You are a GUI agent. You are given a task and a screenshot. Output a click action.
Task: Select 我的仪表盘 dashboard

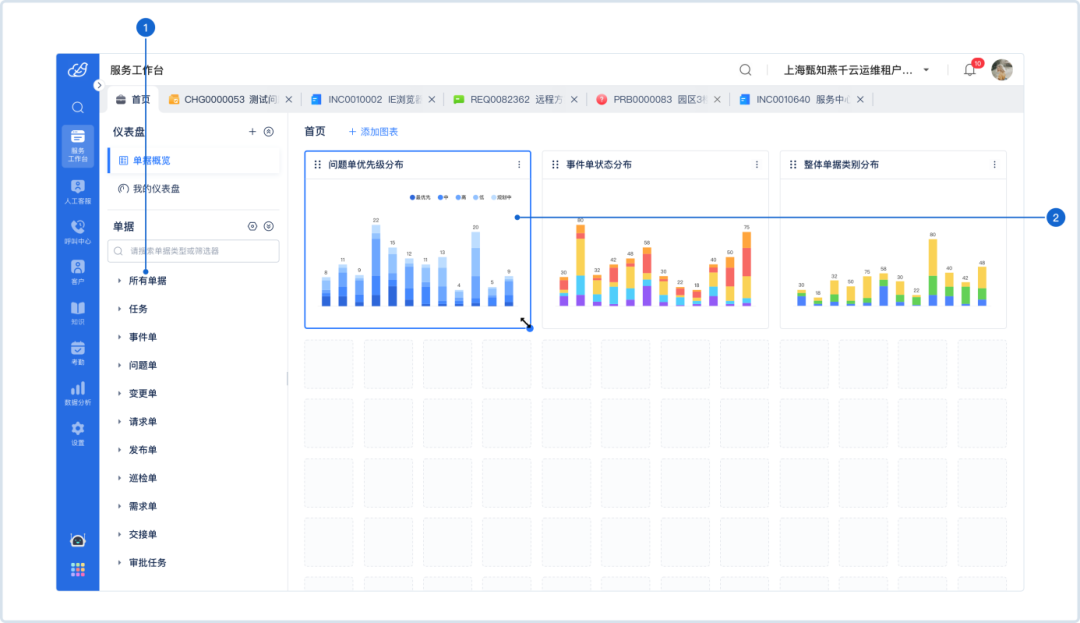pyautogui.click(x=194, y=189)
